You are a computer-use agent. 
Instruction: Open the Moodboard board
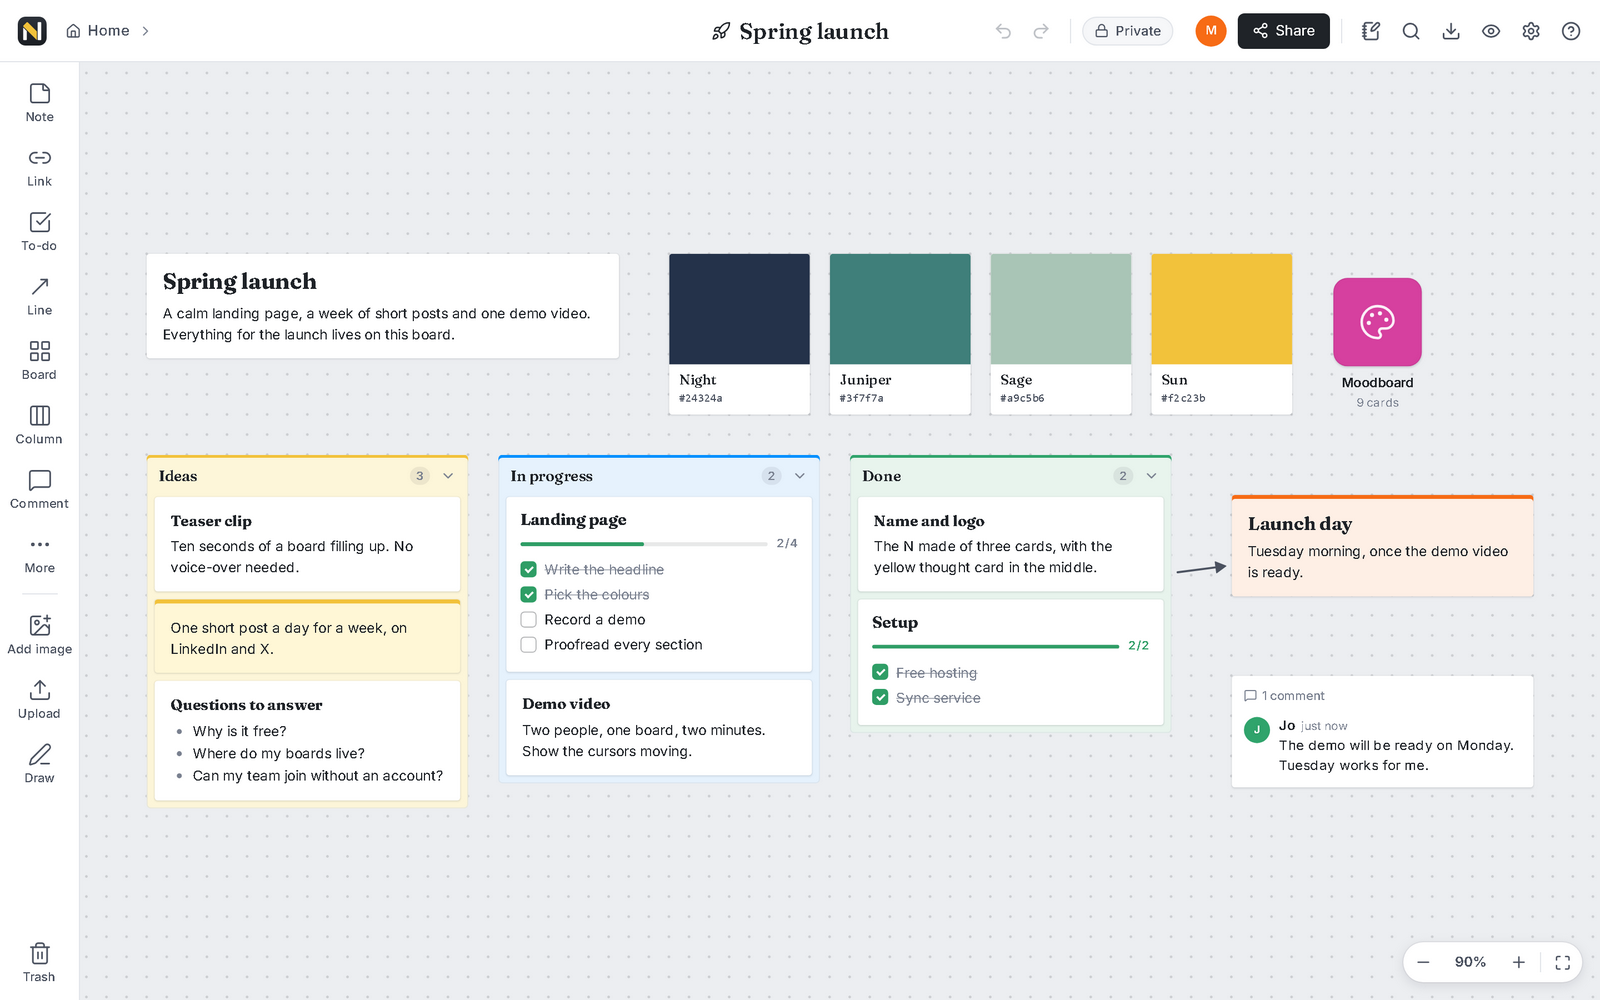(x=1377, y=322)
